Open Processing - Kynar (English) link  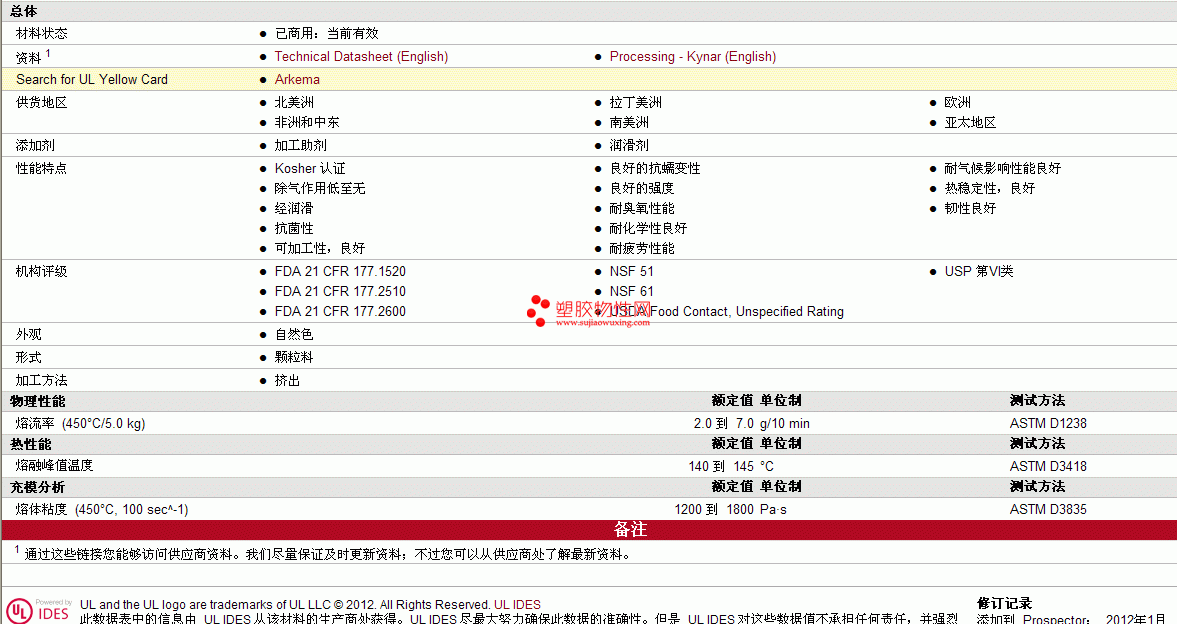click(693, 56)
